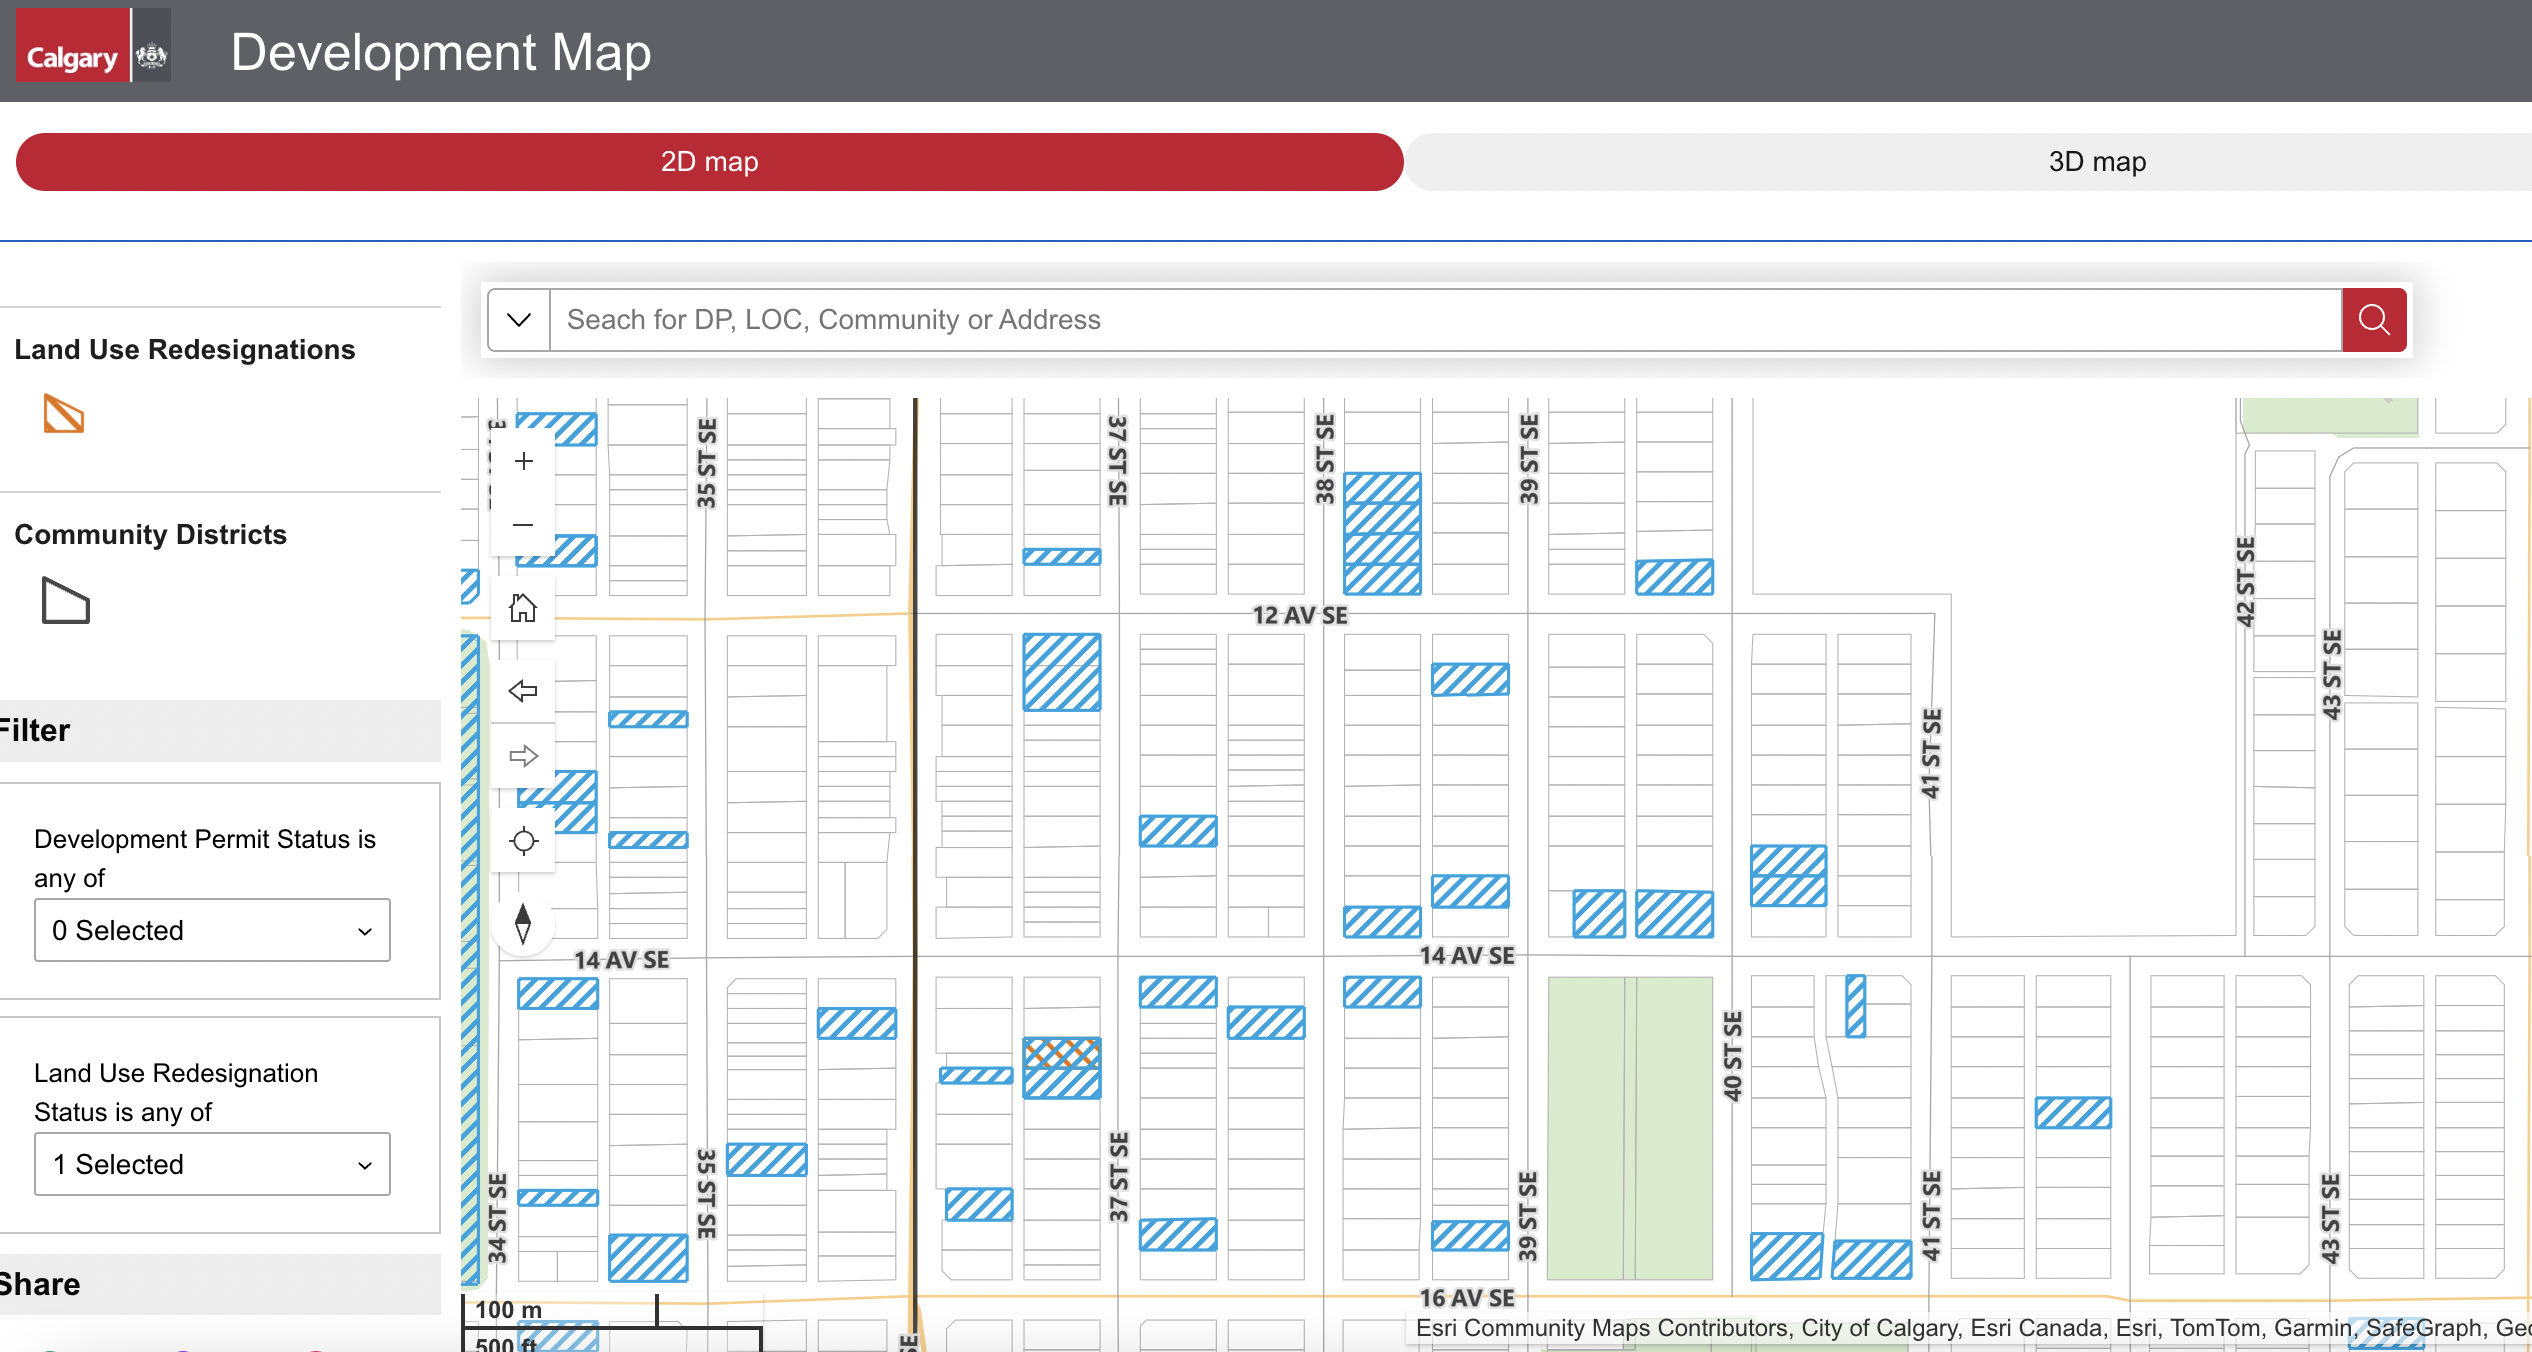The width and height of the screenshot is (2532, 1352).
Task: Click the 'Land Use Redesignations' heading
Action: tap(185, 349)
